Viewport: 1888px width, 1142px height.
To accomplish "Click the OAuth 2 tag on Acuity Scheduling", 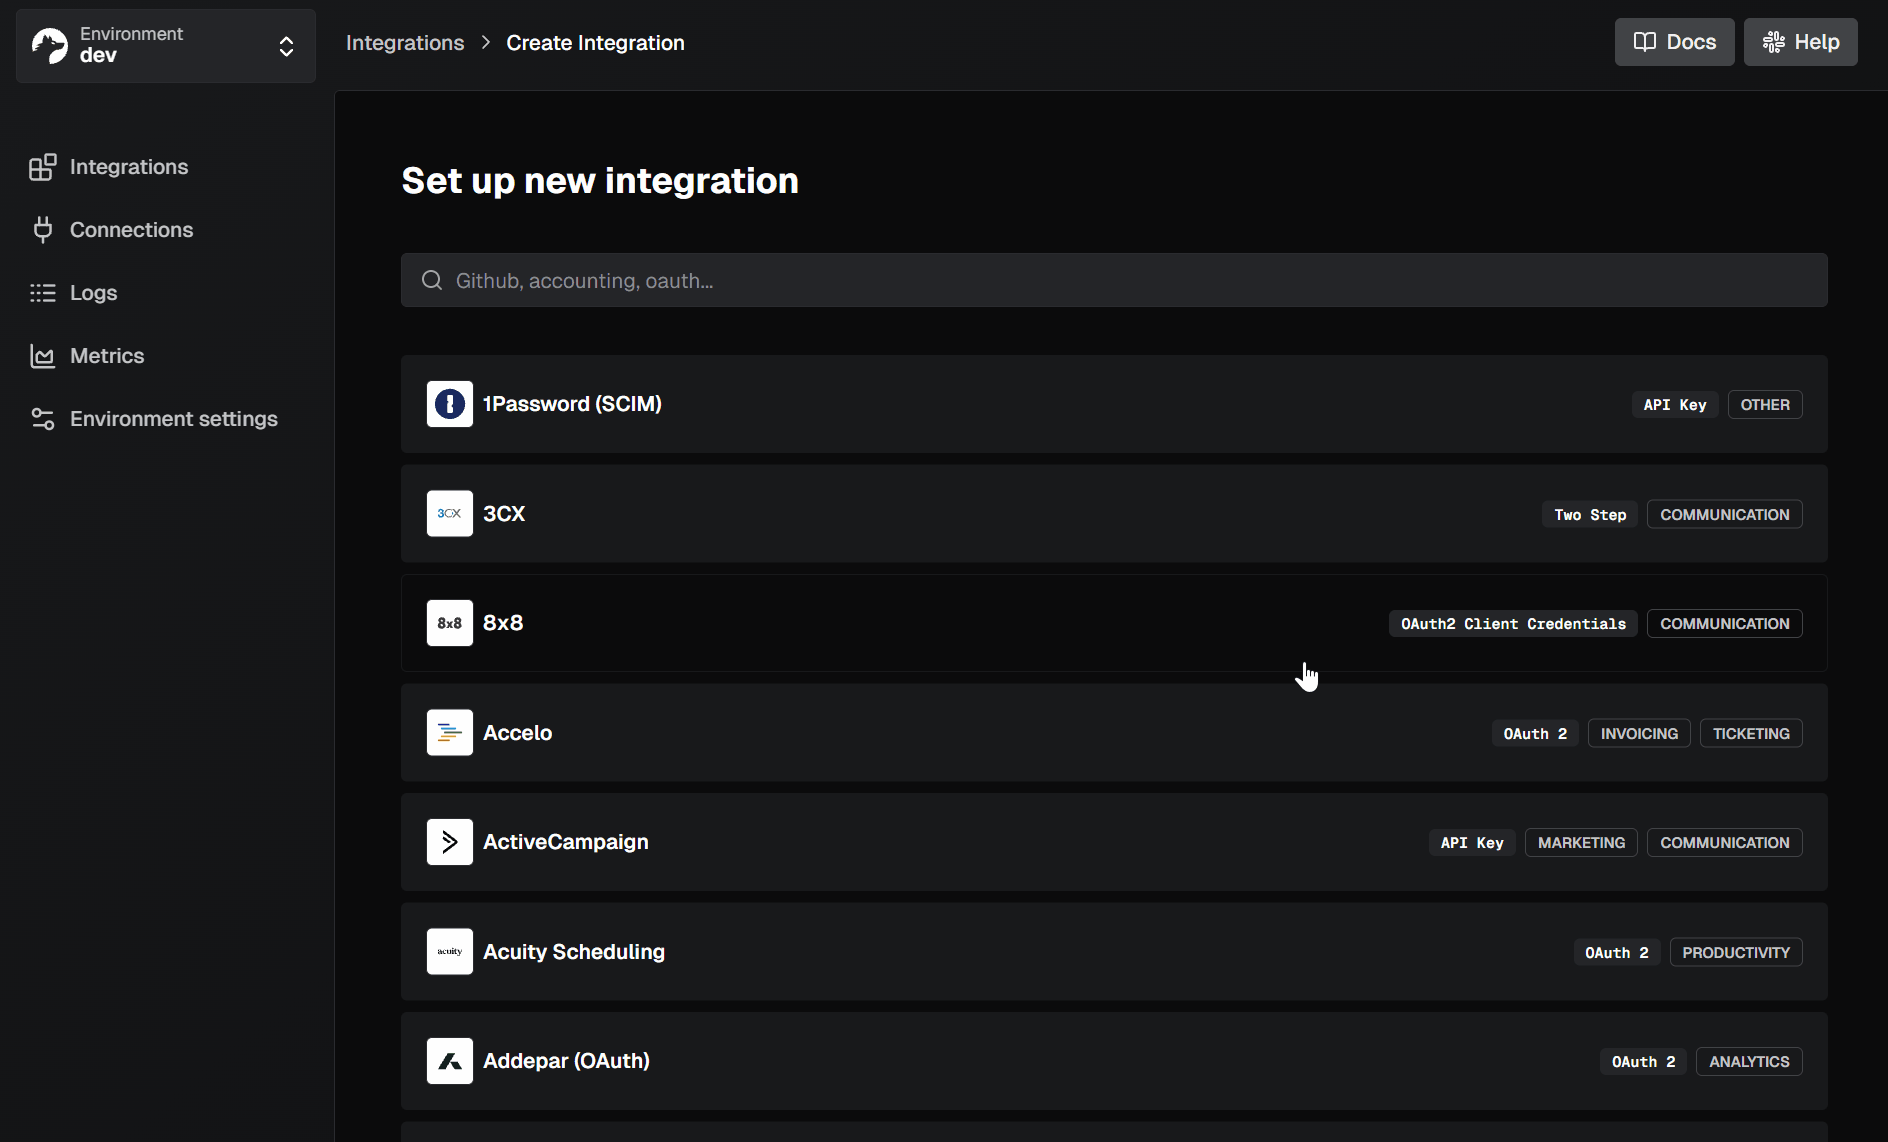I will pyautogui.click(x=1617, y=953).
